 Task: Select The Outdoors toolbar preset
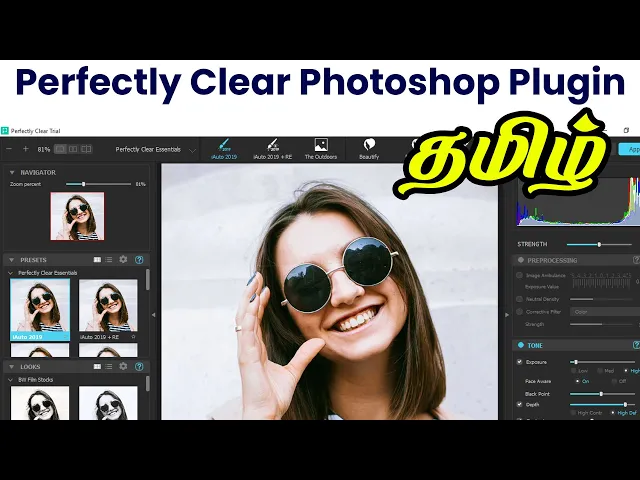pos(321,149)
